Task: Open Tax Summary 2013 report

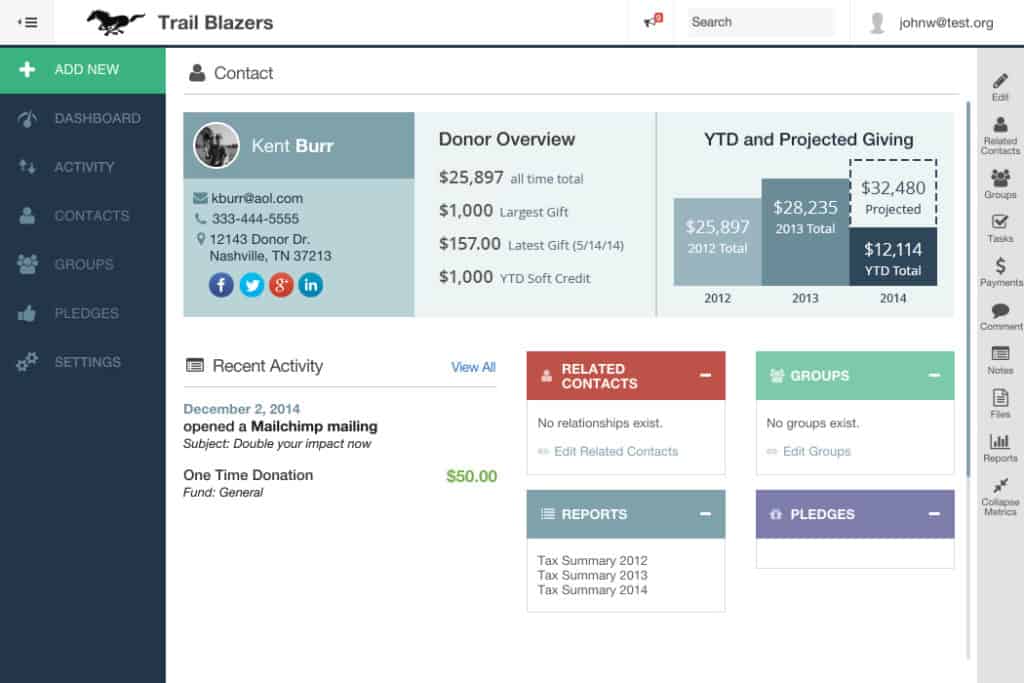Action: (x=592, y=575)
